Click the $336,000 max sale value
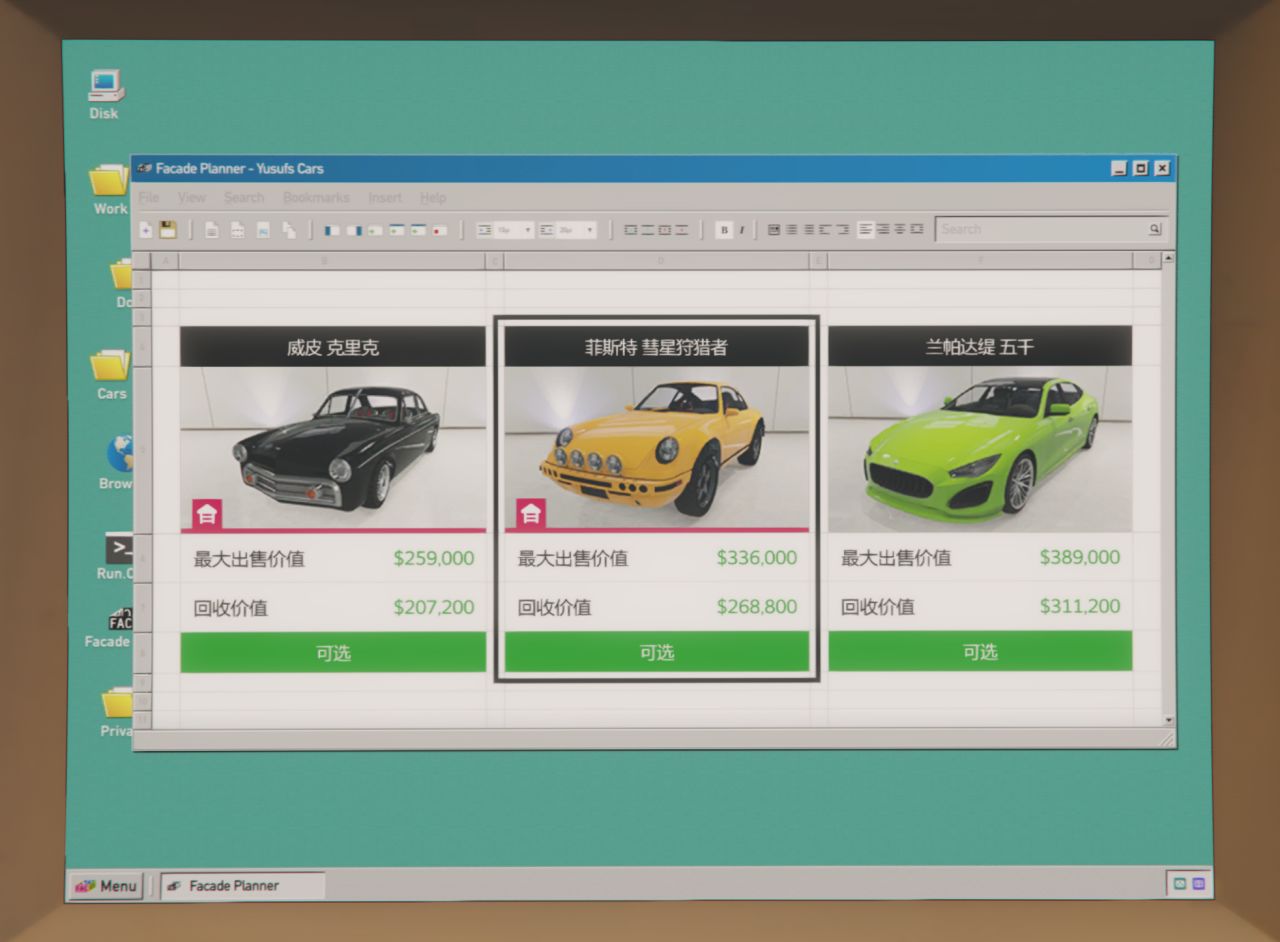This screenshot has height=942, width=1280. pos(757,558)
